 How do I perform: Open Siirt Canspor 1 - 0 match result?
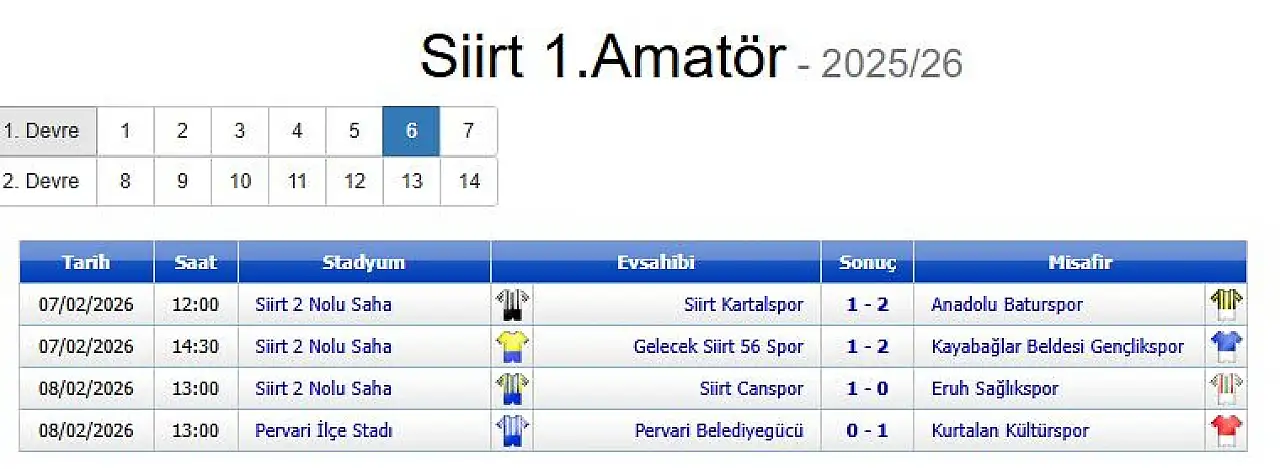(867, 389)
